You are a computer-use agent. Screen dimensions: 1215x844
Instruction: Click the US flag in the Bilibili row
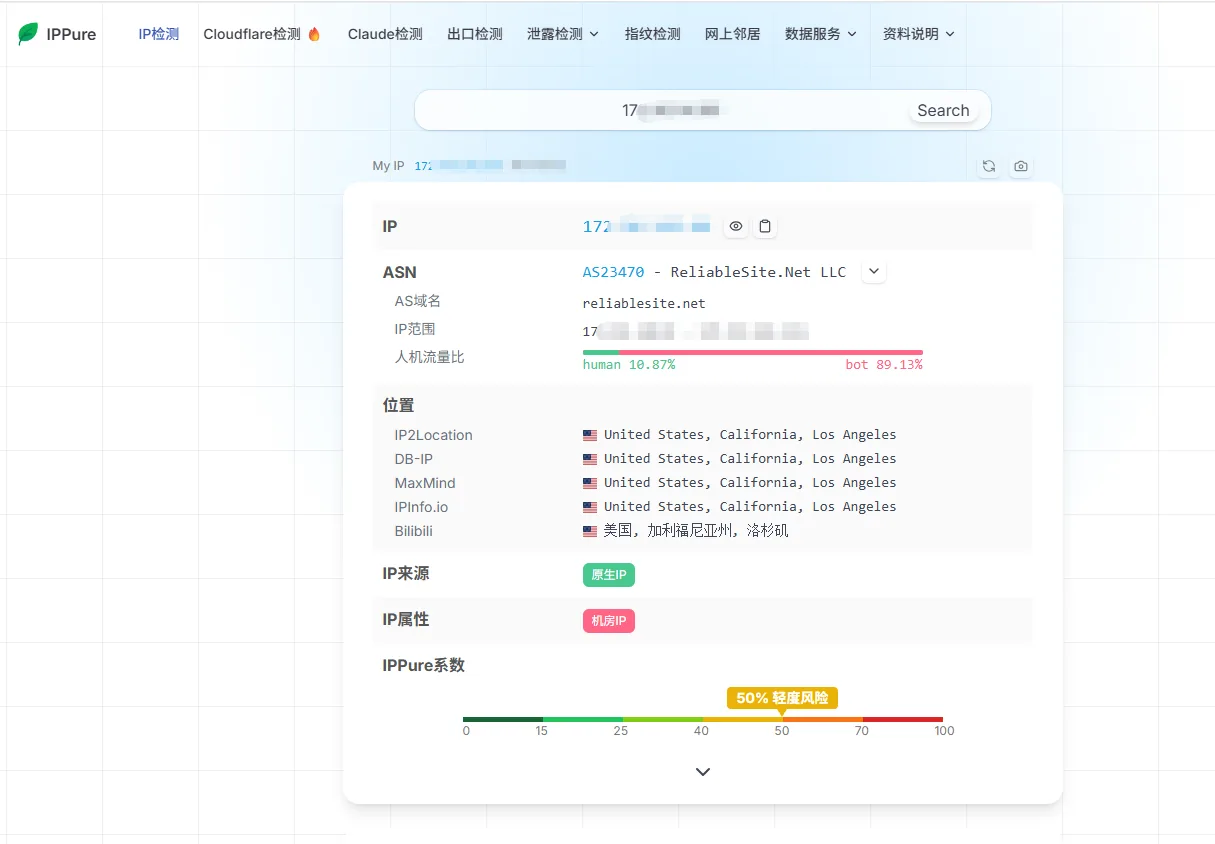pyautogui.click(x=590, y=531)
